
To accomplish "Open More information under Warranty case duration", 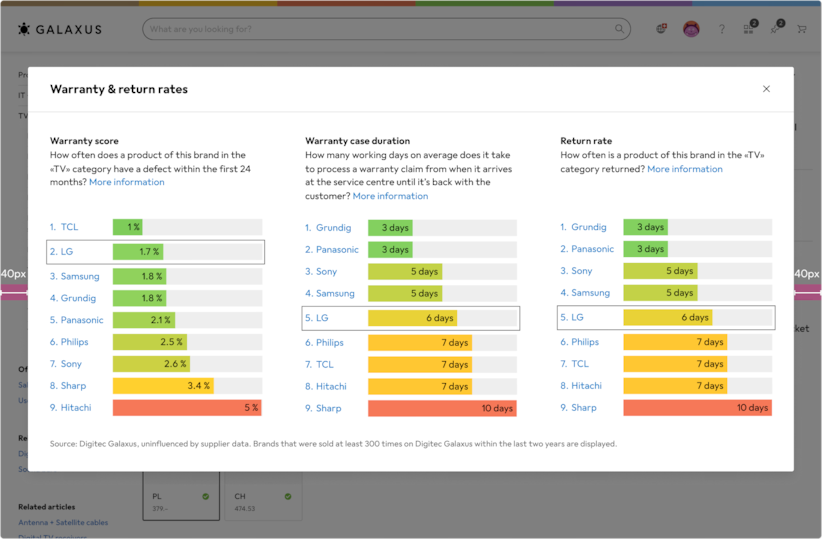I will coord(390,196).
